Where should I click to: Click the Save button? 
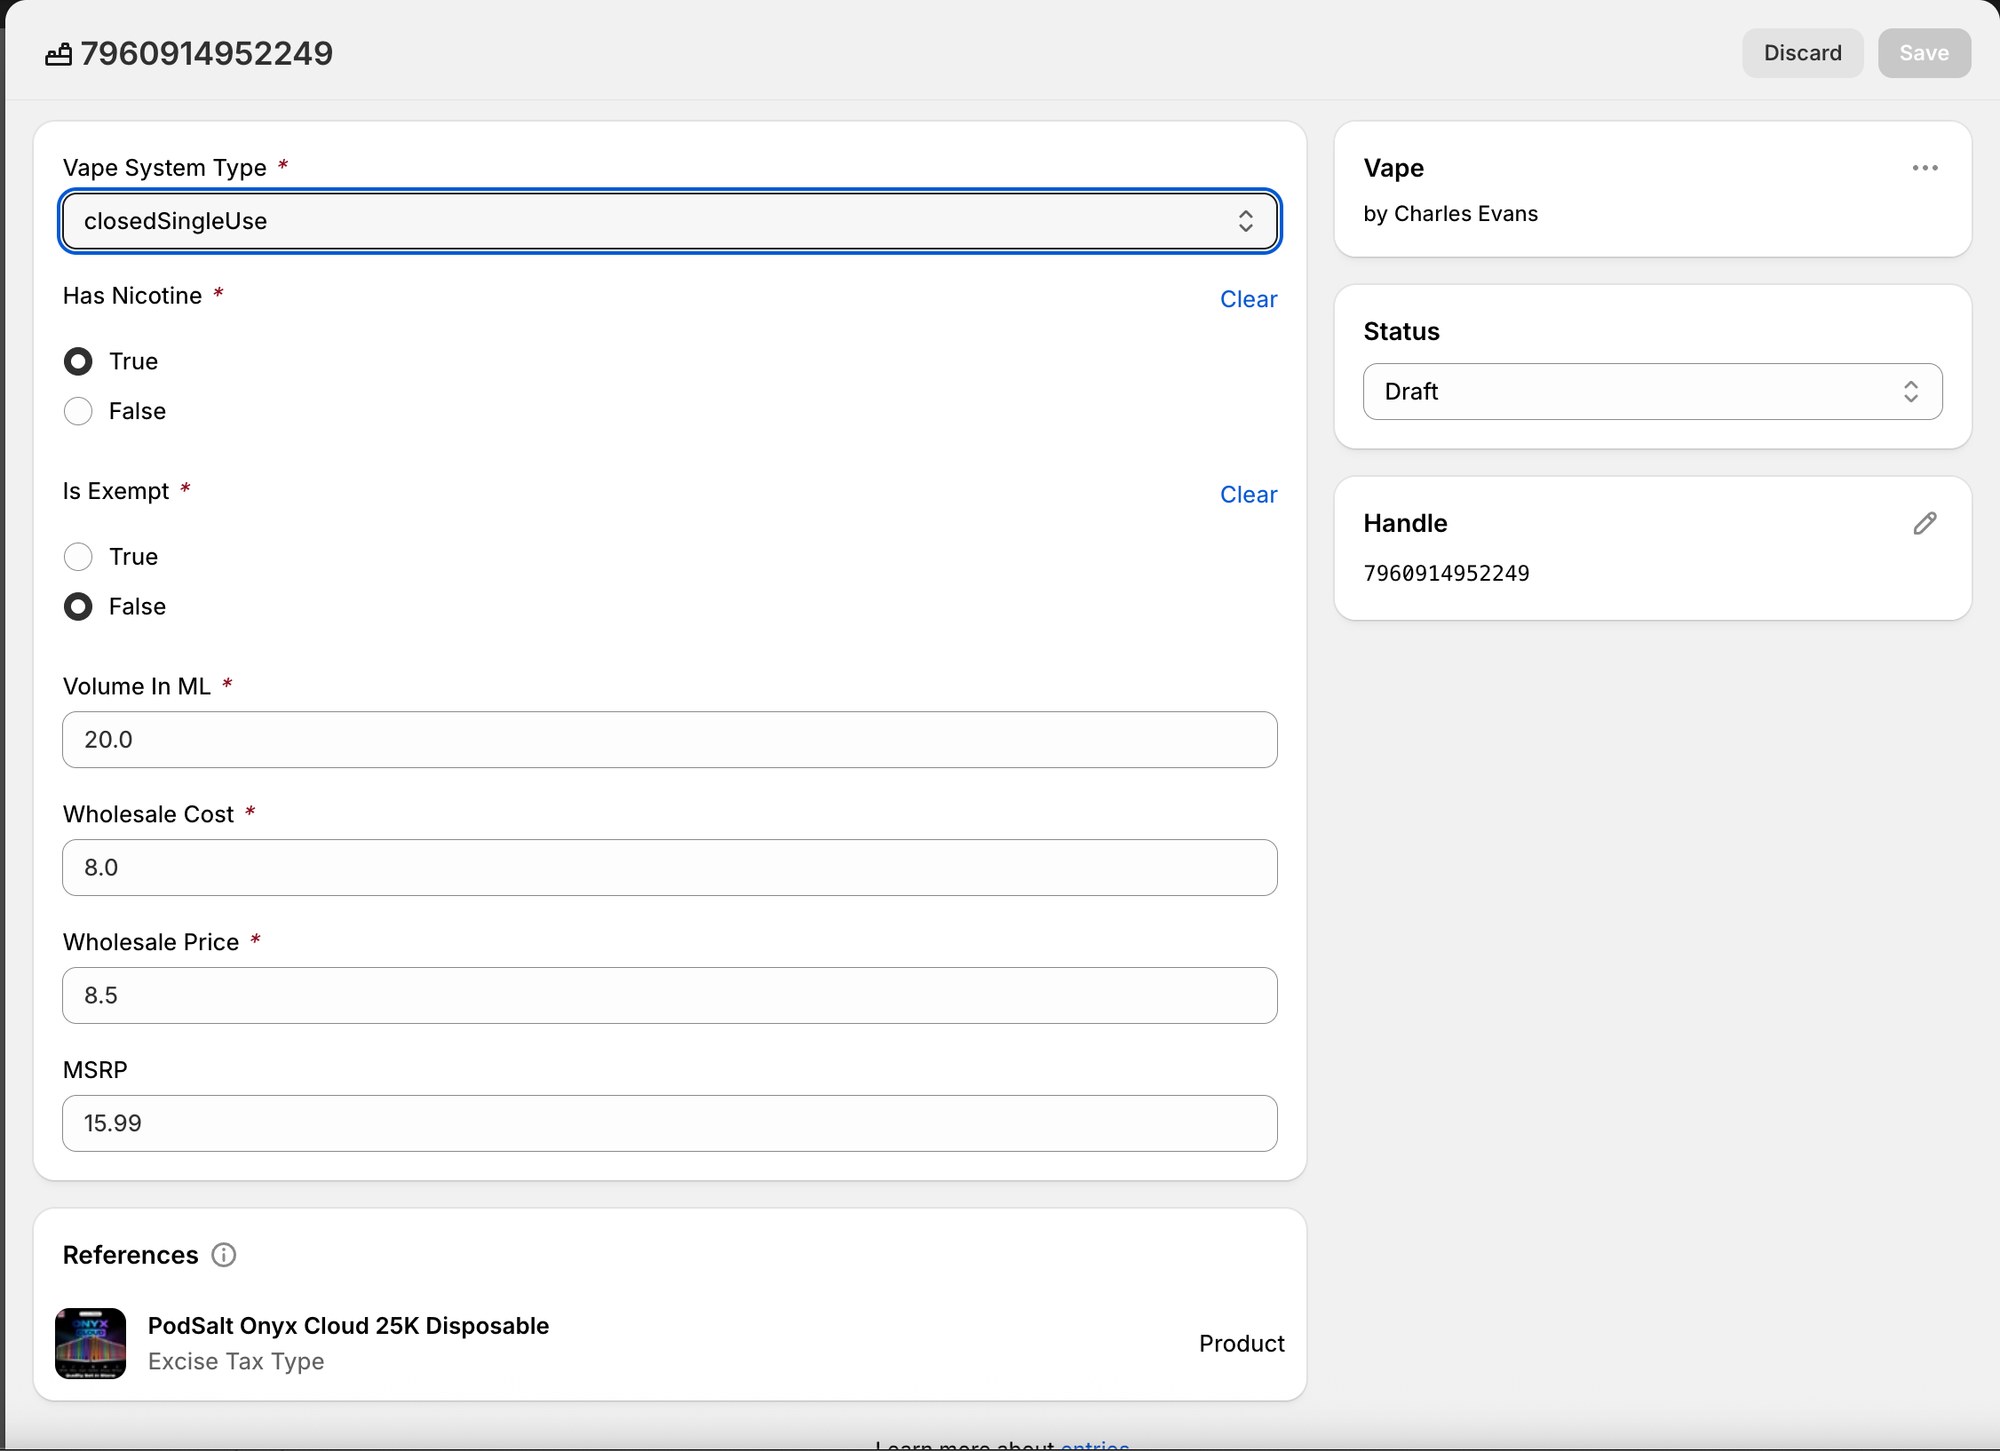pos(1923,53)
